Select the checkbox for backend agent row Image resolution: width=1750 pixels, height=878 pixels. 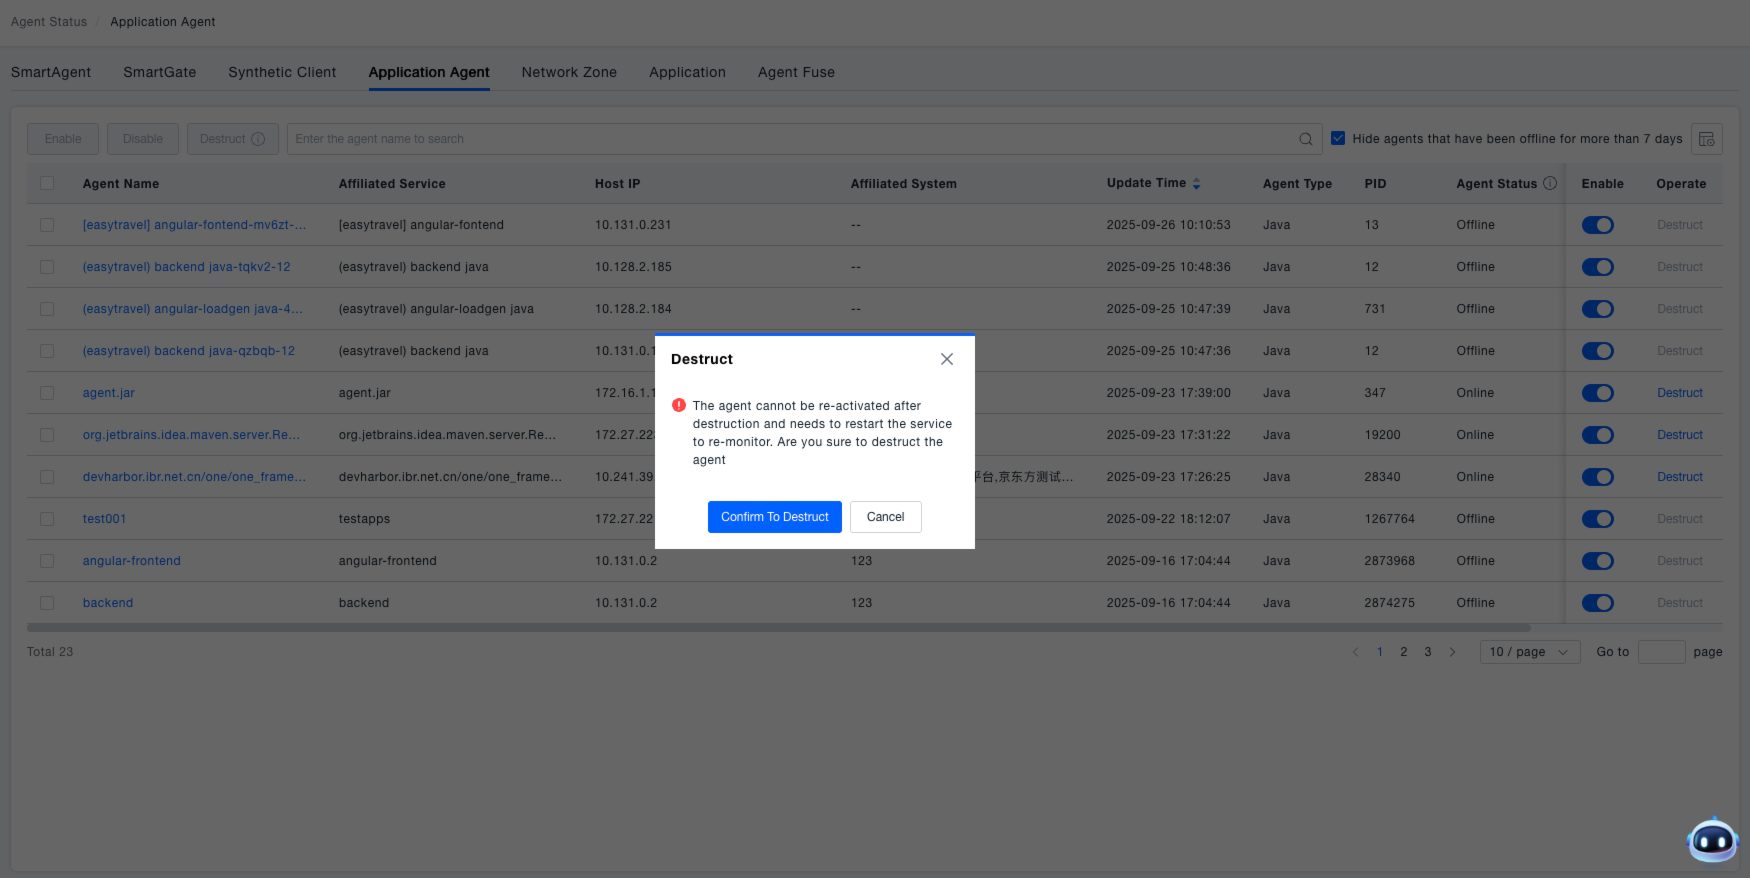tap(47, 603)
